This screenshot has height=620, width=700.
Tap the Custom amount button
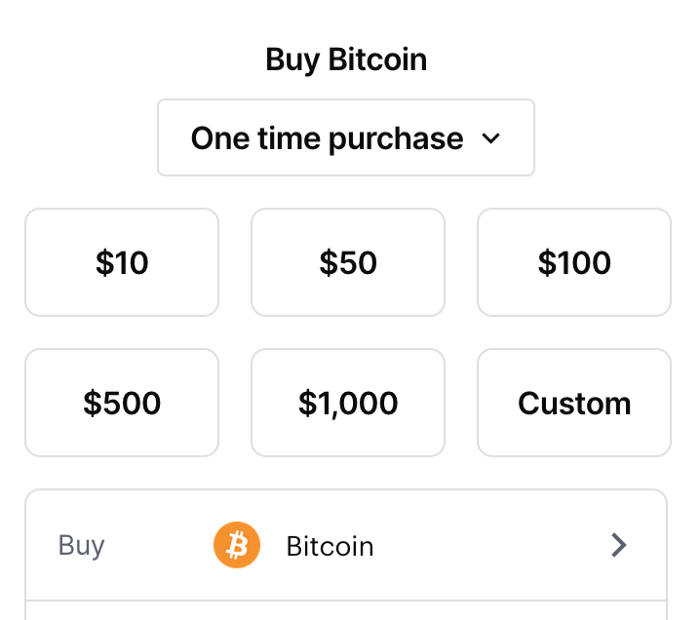[x=574, y=403]
